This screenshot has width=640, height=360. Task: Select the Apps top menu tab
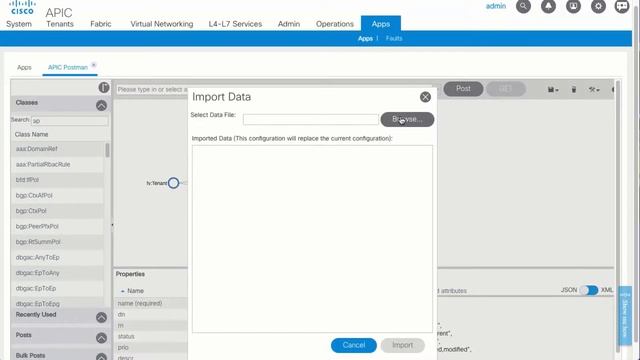[x=381, y=24]
